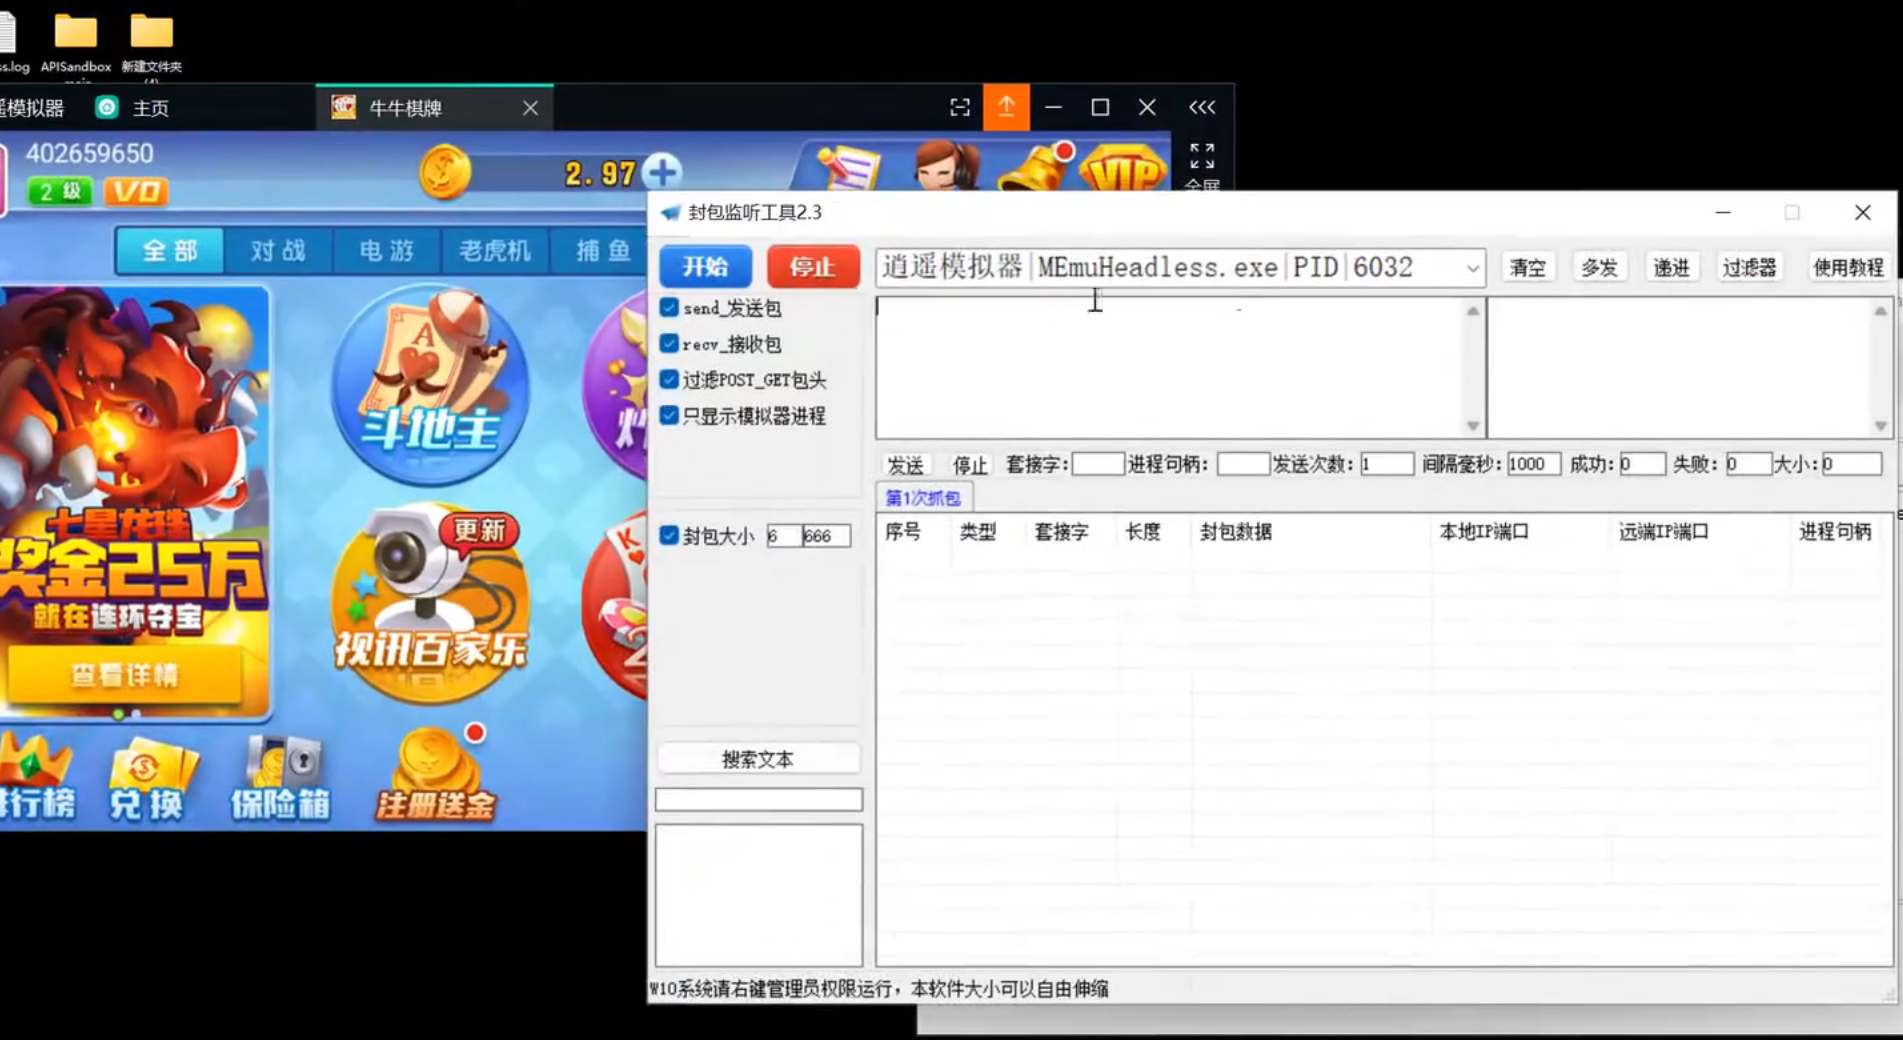Screen dimensions: 1903x1040
Task: Click the 远端IP端口 column header
Action: (1664, 532)
